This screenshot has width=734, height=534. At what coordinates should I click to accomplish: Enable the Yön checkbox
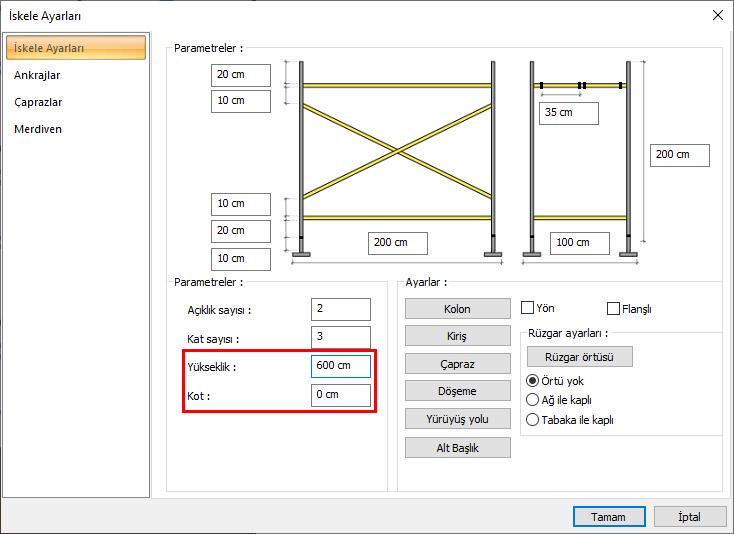click(x=529, y=308)
